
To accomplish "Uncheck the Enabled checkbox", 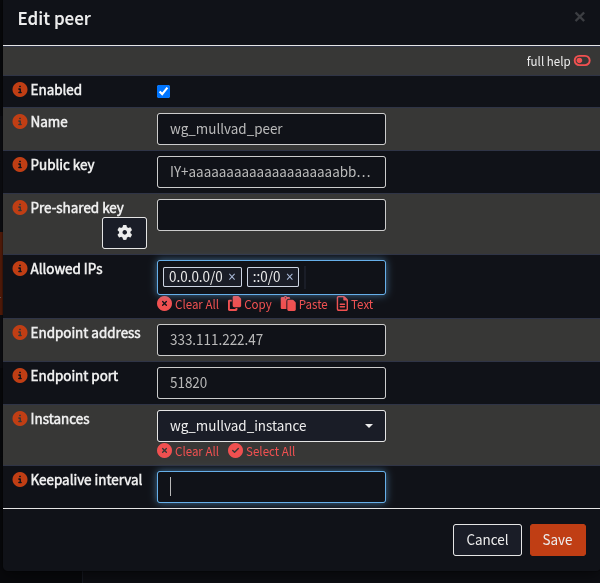I will point(163,91).
